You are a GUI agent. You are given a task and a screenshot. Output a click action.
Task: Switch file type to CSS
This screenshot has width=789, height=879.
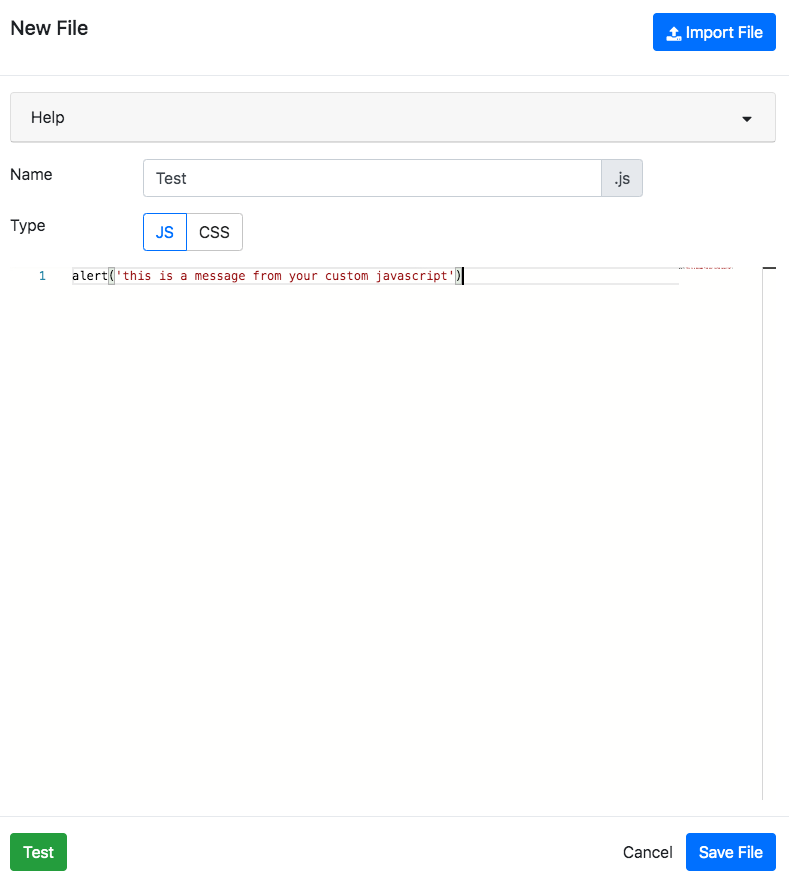(214, 232)
